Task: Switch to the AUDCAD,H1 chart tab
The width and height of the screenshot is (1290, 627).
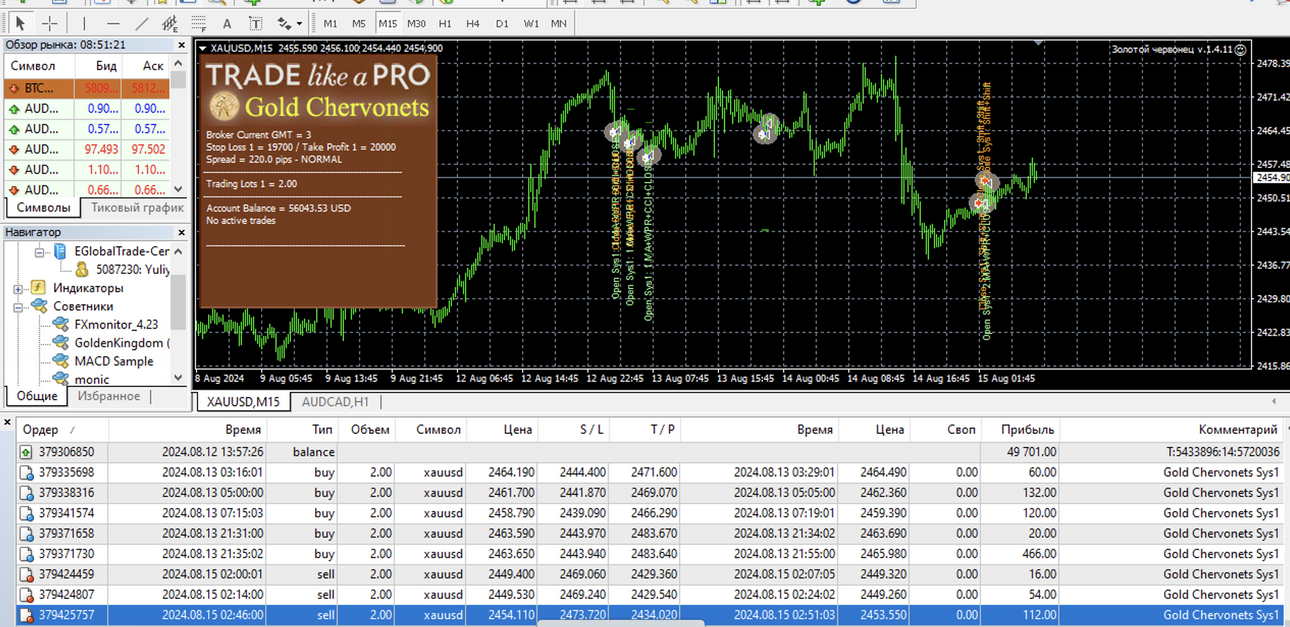Action: click(335, 401)
